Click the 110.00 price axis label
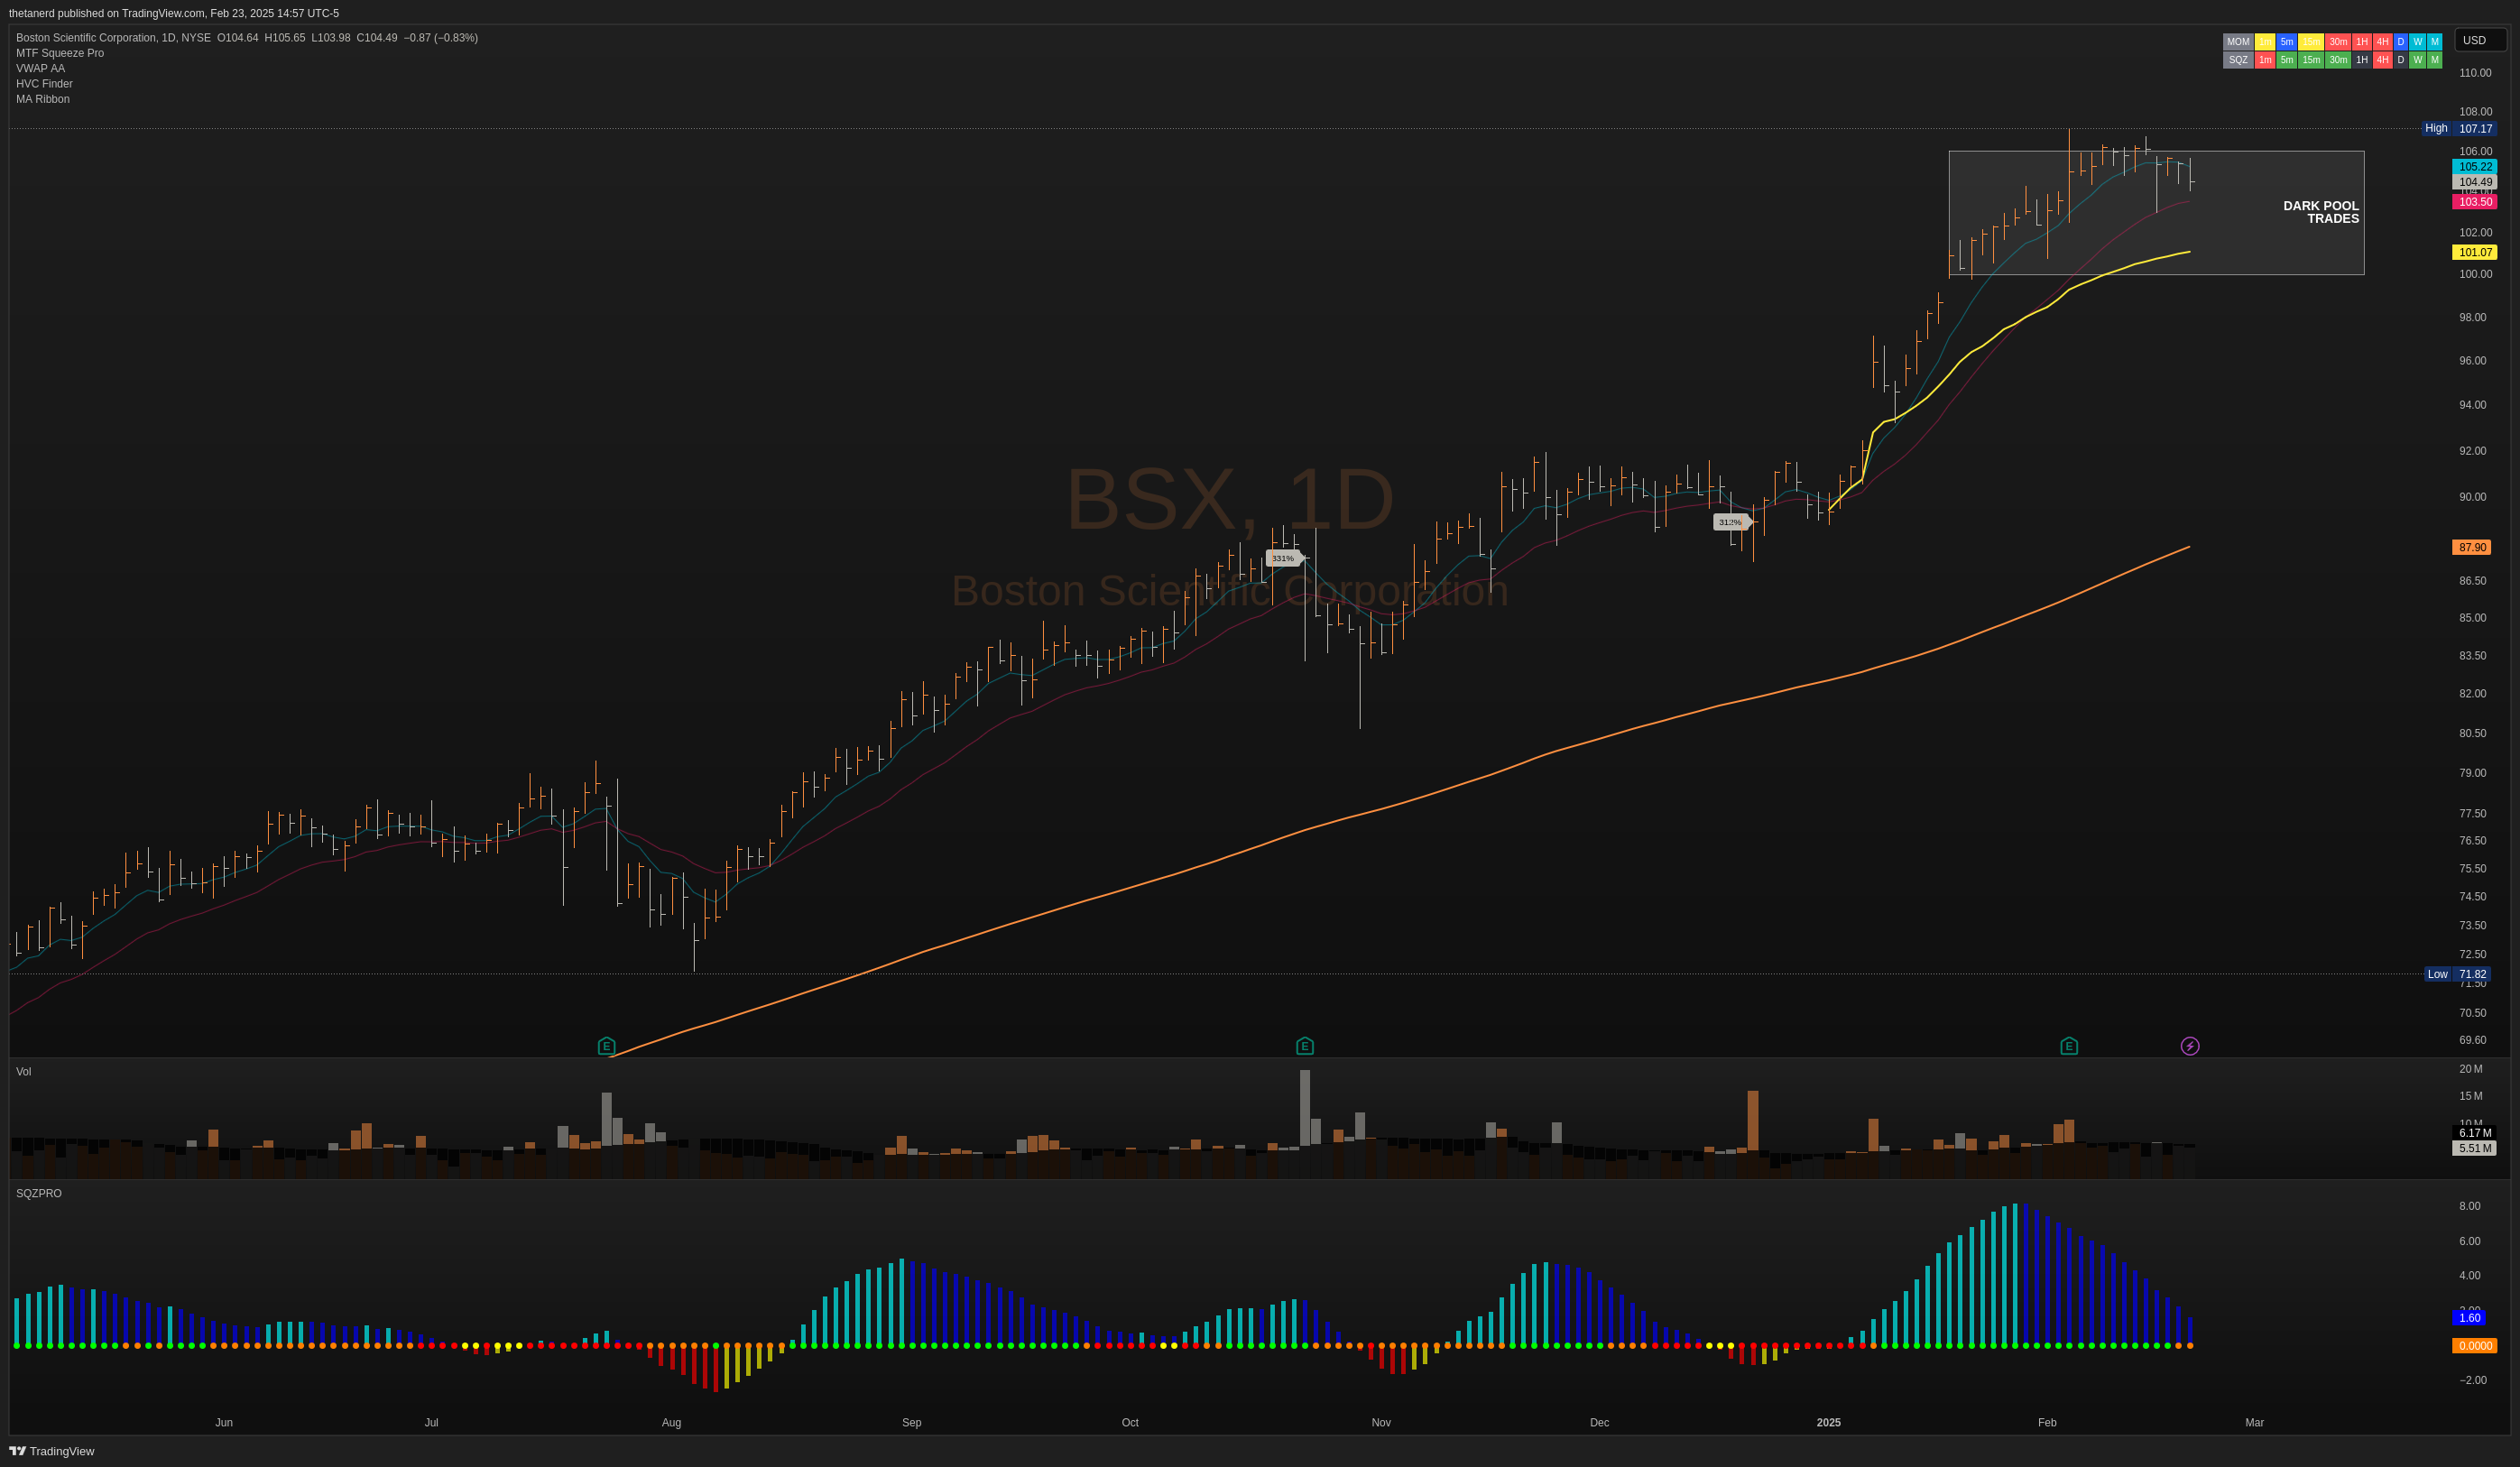This screenshot has height=1467, width=2520. pyautogui.click(x=2476, y=73)
